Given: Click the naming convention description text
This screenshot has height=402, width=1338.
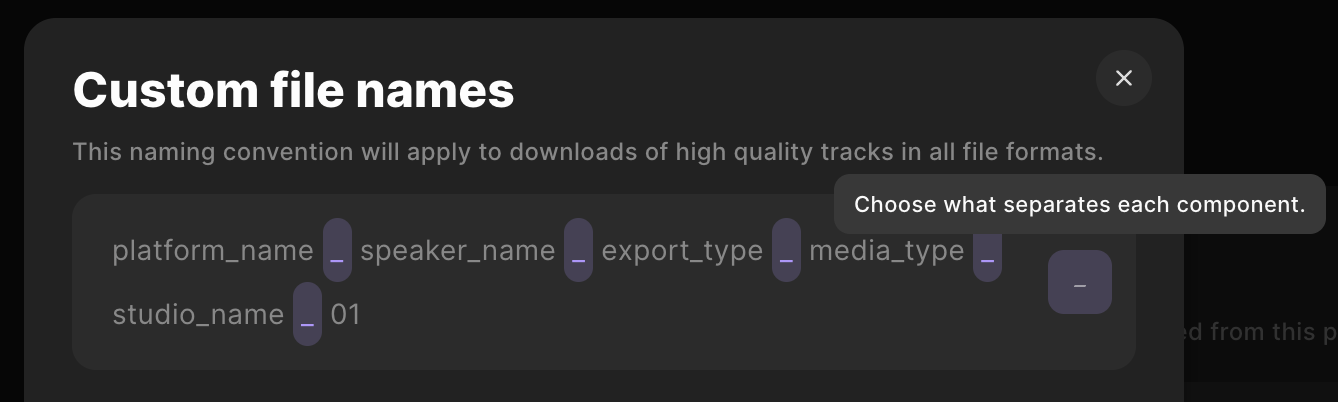Looking at the screenshot, I should (x=587, y=152).
